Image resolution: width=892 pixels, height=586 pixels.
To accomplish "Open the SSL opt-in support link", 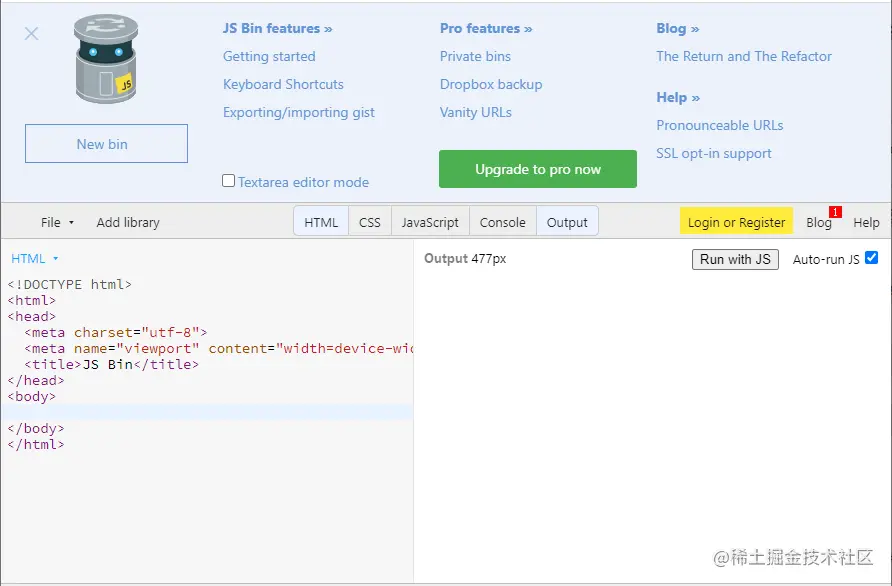I will click(713, 153).
